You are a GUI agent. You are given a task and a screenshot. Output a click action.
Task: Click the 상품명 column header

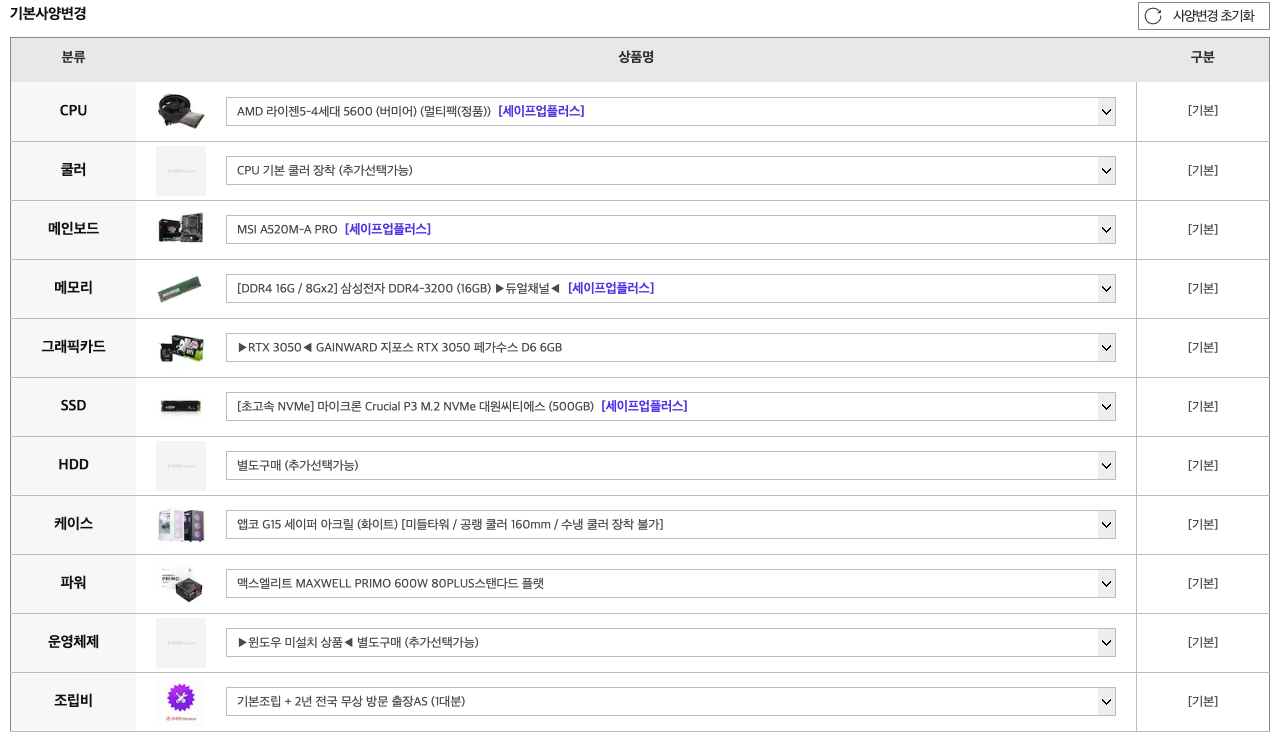pos(636,57)
